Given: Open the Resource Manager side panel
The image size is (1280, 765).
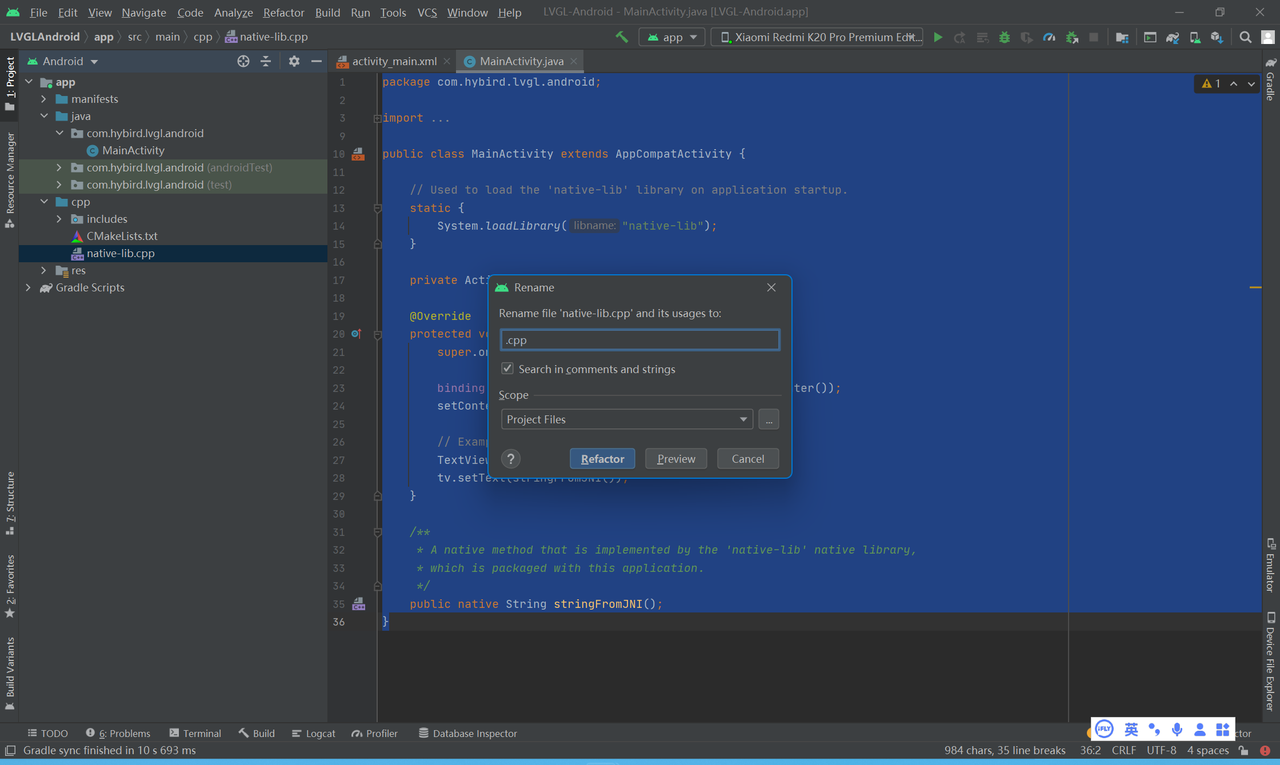Looking at the screenshot, I should click(x=10, y=181).
